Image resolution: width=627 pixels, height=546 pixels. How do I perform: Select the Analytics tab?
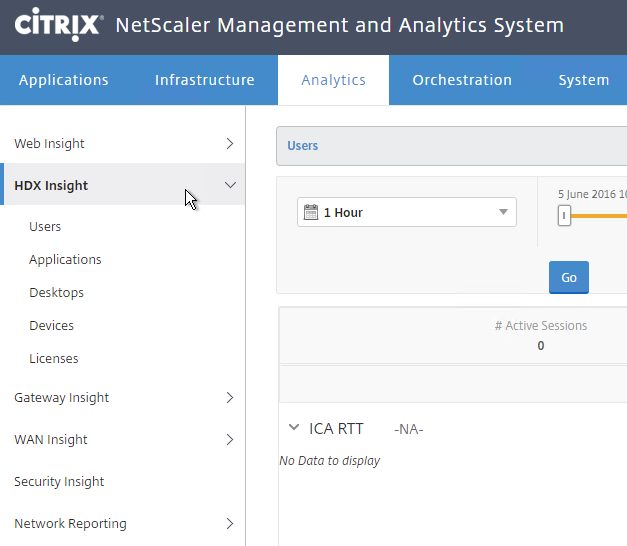(333, 80)
